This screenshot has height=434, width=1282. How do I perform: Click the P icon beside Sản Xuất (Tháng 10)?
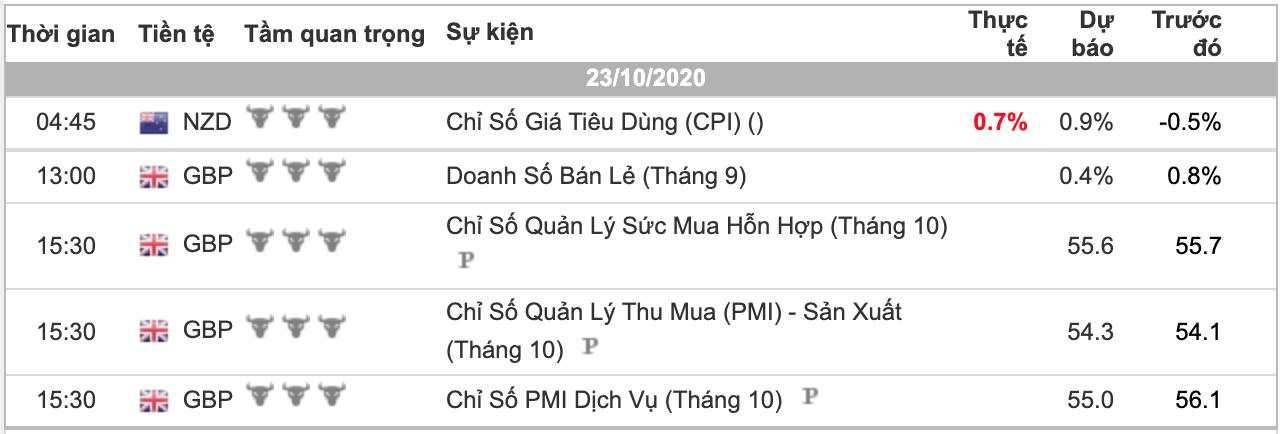point(591,347)
